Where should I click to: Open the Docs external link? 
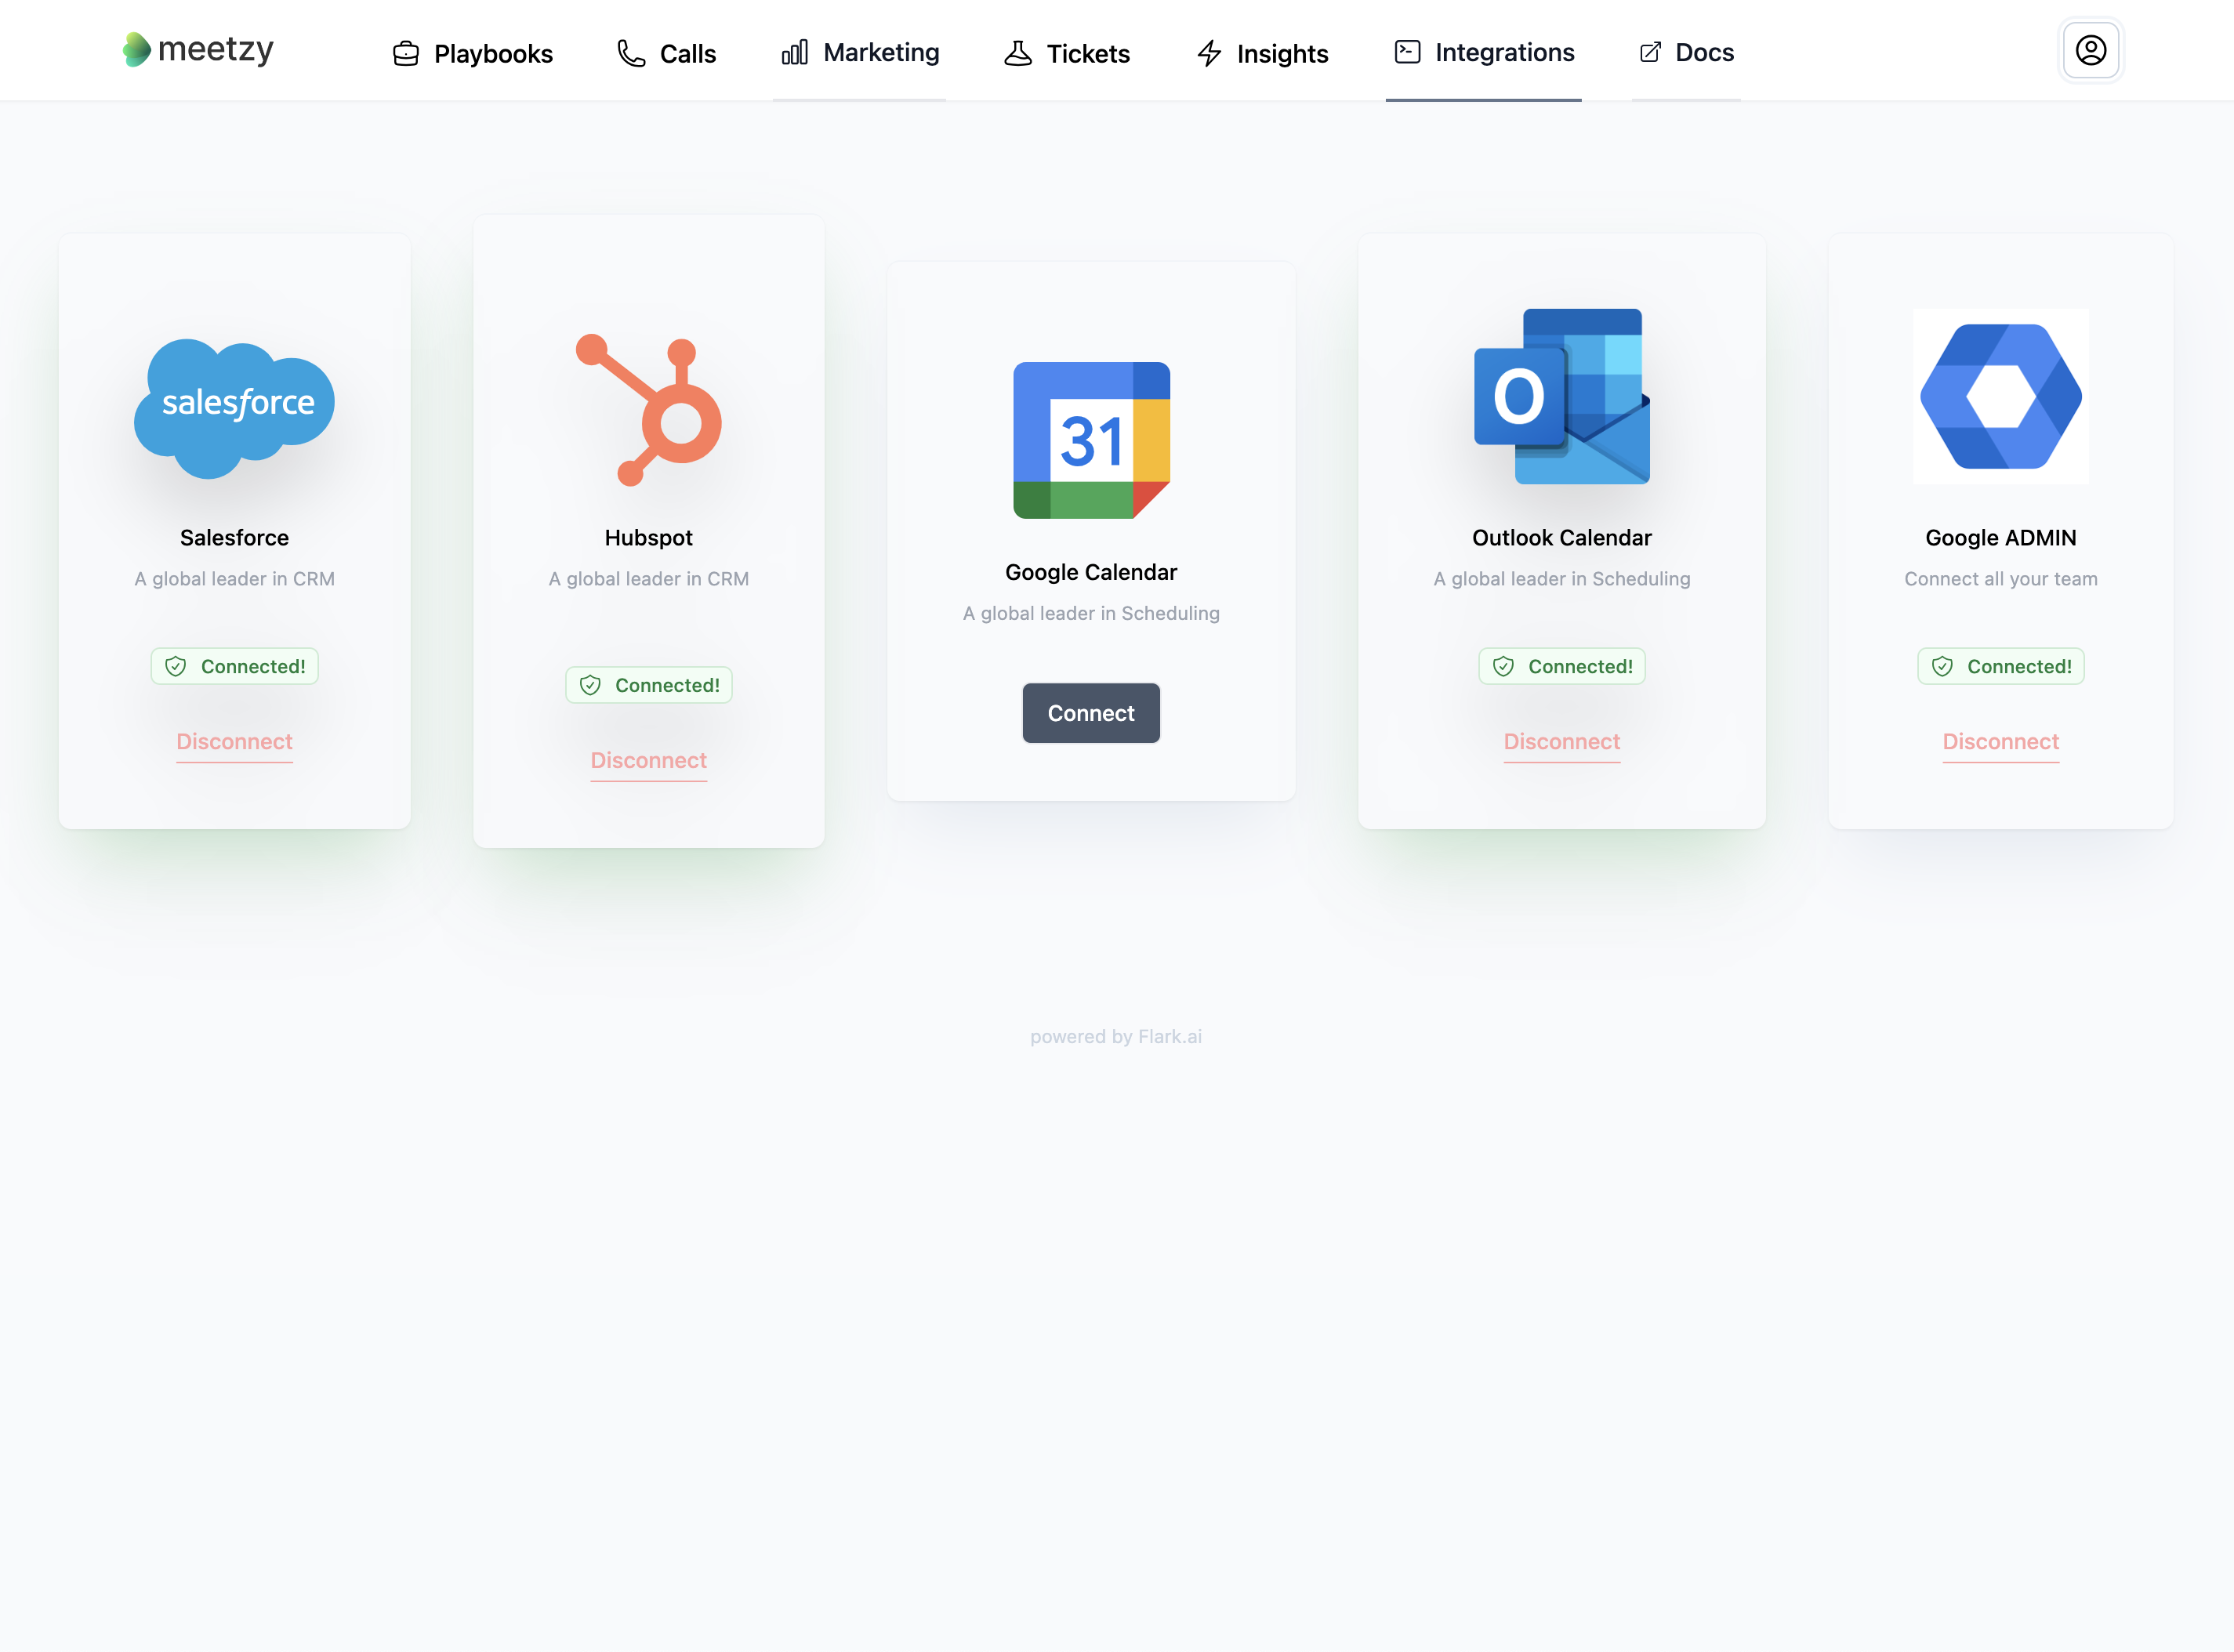pos(1685,50)
